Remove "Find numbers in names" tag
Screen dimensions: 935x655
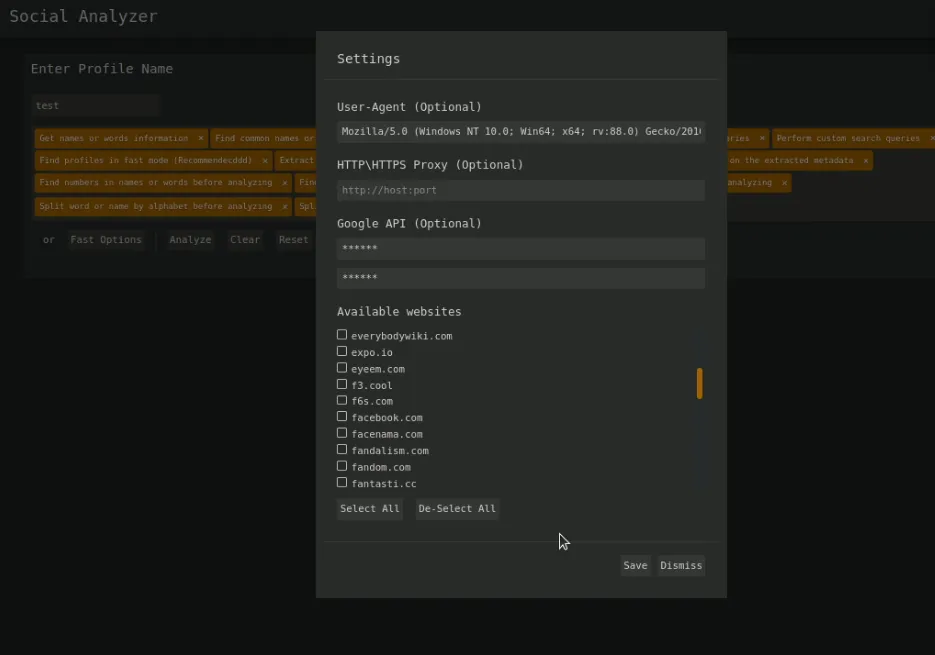pos(285,183)
